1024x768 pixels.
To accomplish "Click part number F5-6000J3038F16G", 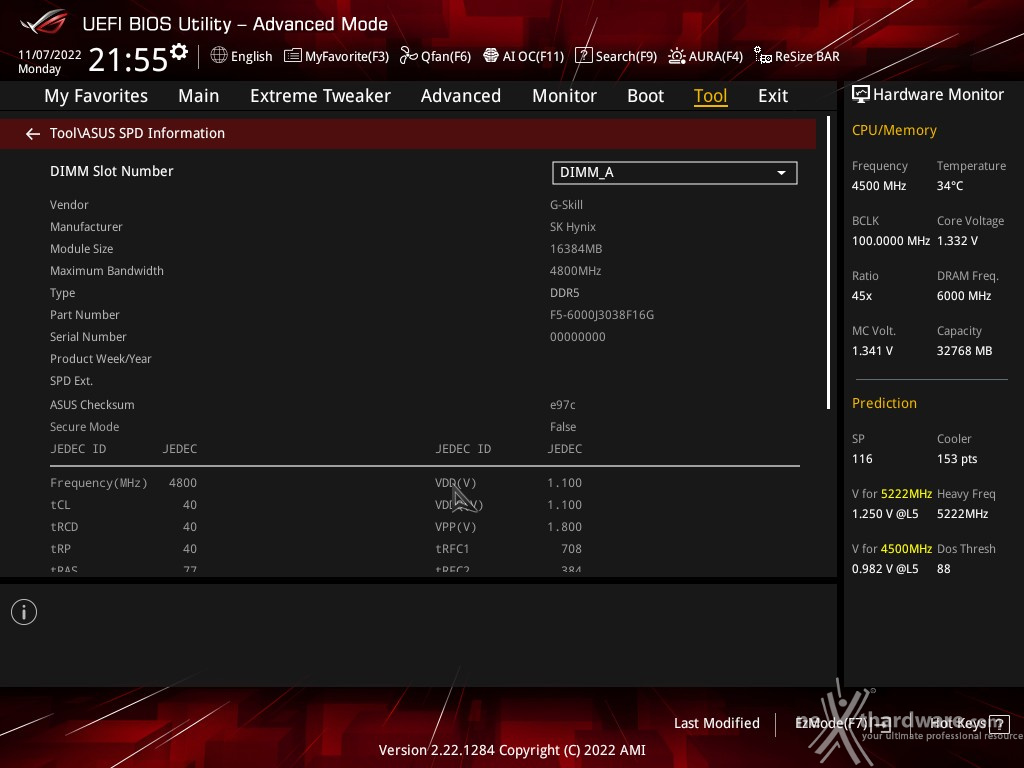I will [601, 315].
